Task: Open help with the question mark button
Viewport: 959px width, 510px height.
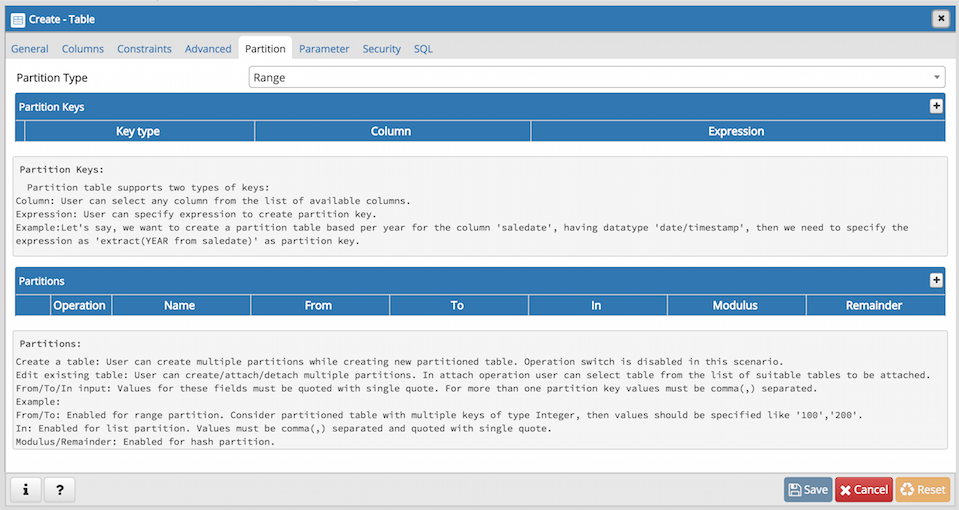Action: point(59,490)
